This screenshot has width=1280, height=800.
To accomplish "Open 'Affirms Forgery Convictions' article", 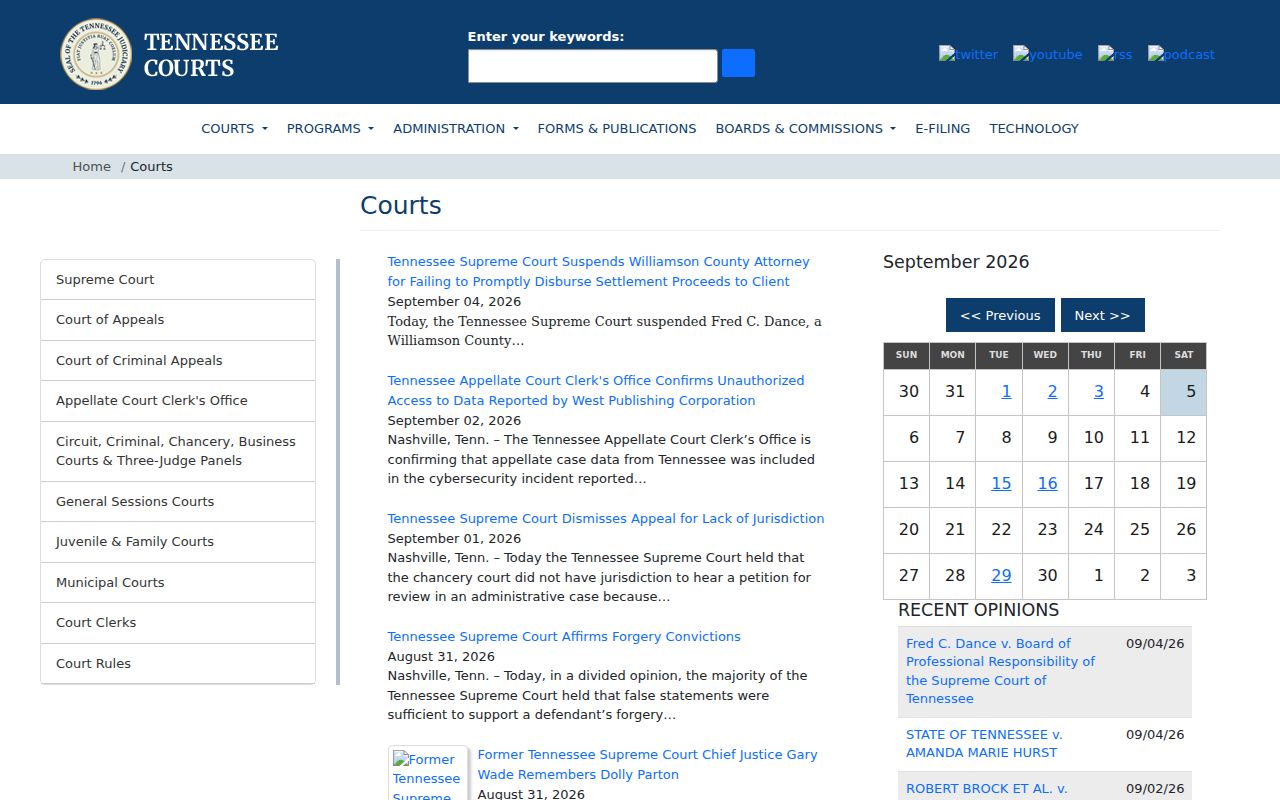I will 564,636.
